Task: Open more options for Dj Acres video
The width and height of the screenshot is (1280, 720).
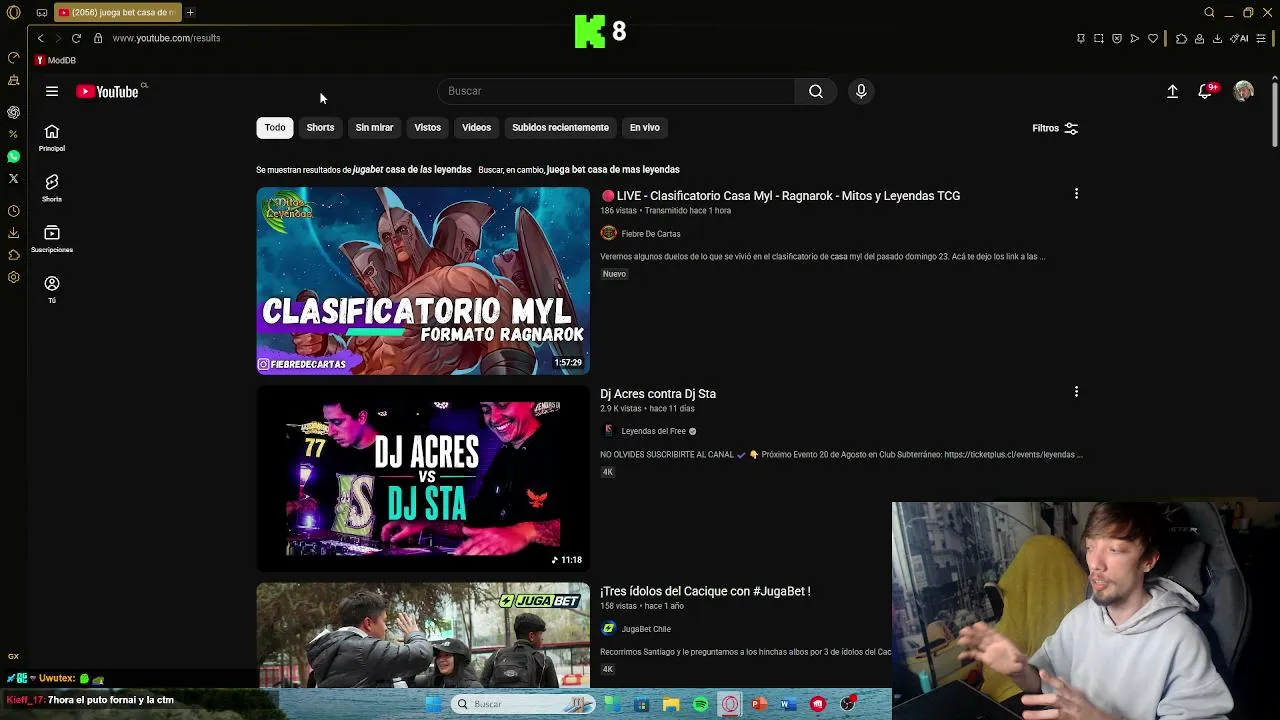Action: pyautogui.click(x=1076, y=392)
